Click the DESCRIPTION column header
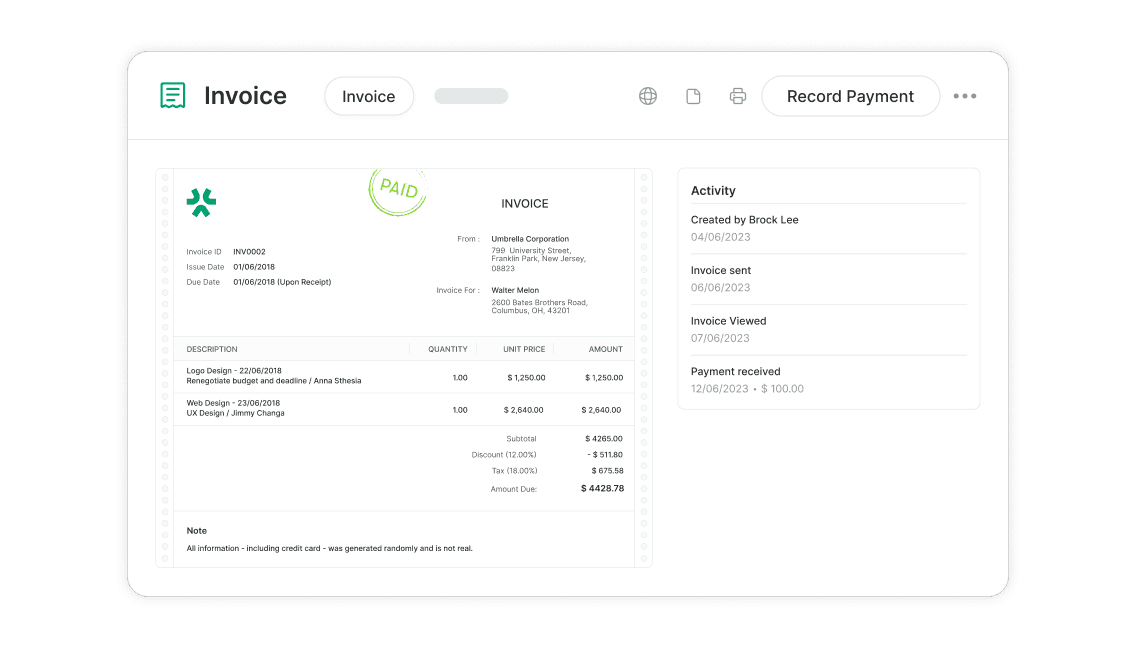 [x=212, y=349]
